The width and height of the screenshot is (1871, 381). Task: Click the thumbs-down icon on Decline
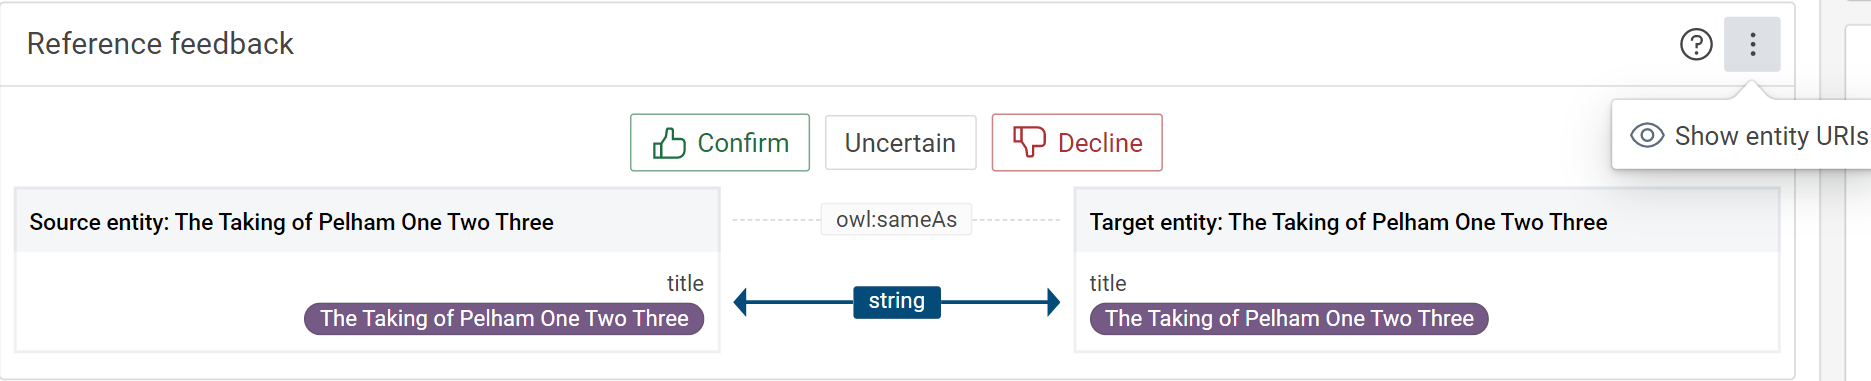point(1029,142)
